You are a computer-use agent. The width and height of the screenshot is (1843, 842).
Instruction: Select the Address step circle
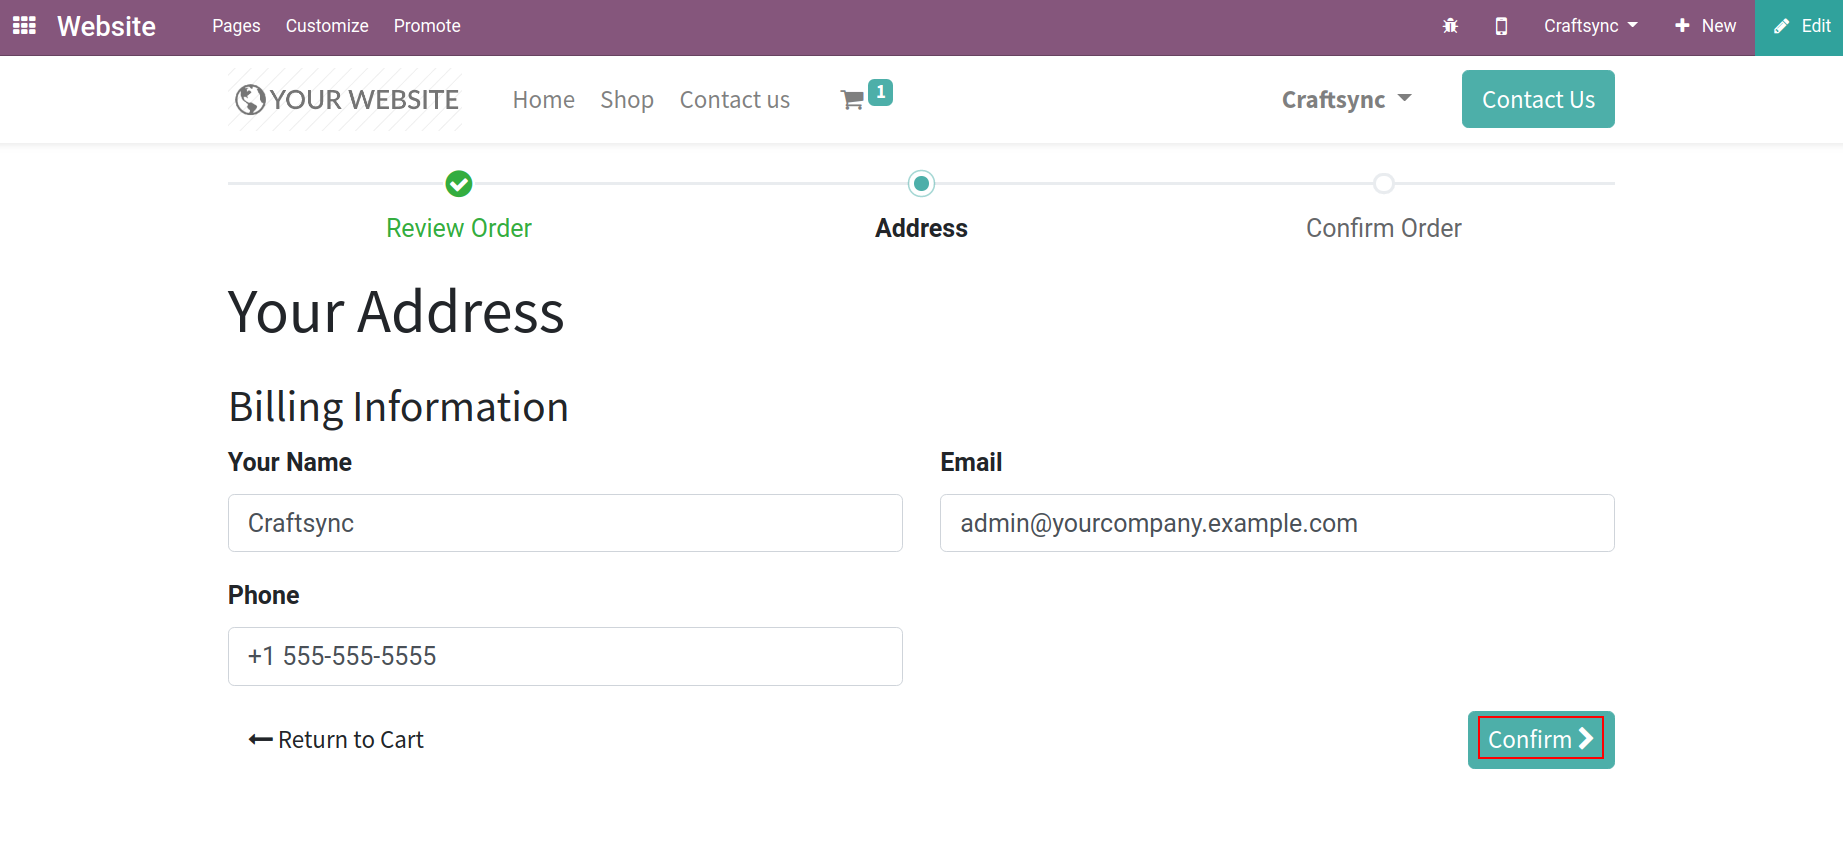(x=921, y=184)
